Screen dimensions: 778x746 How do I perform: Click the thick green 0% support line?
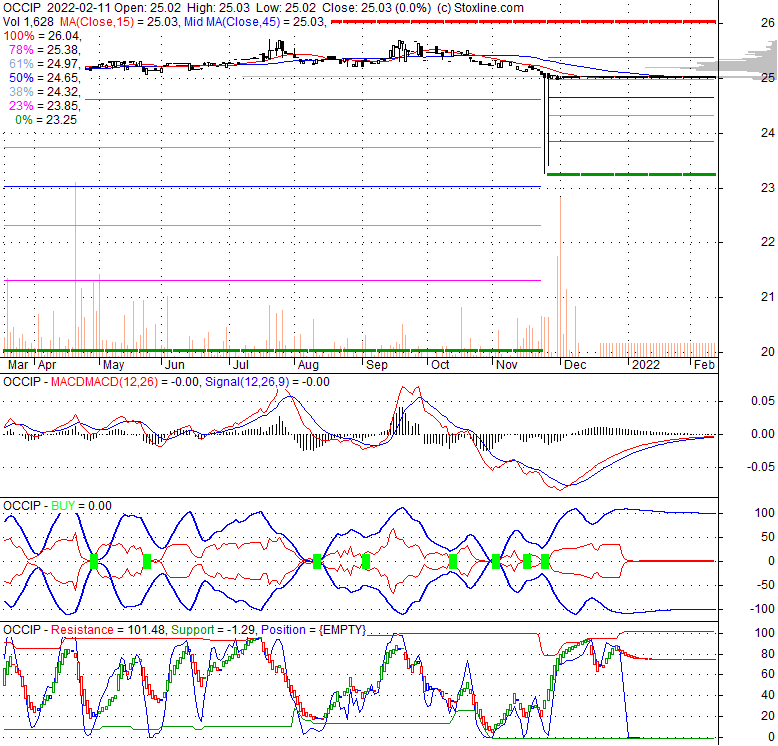point(631,174)
